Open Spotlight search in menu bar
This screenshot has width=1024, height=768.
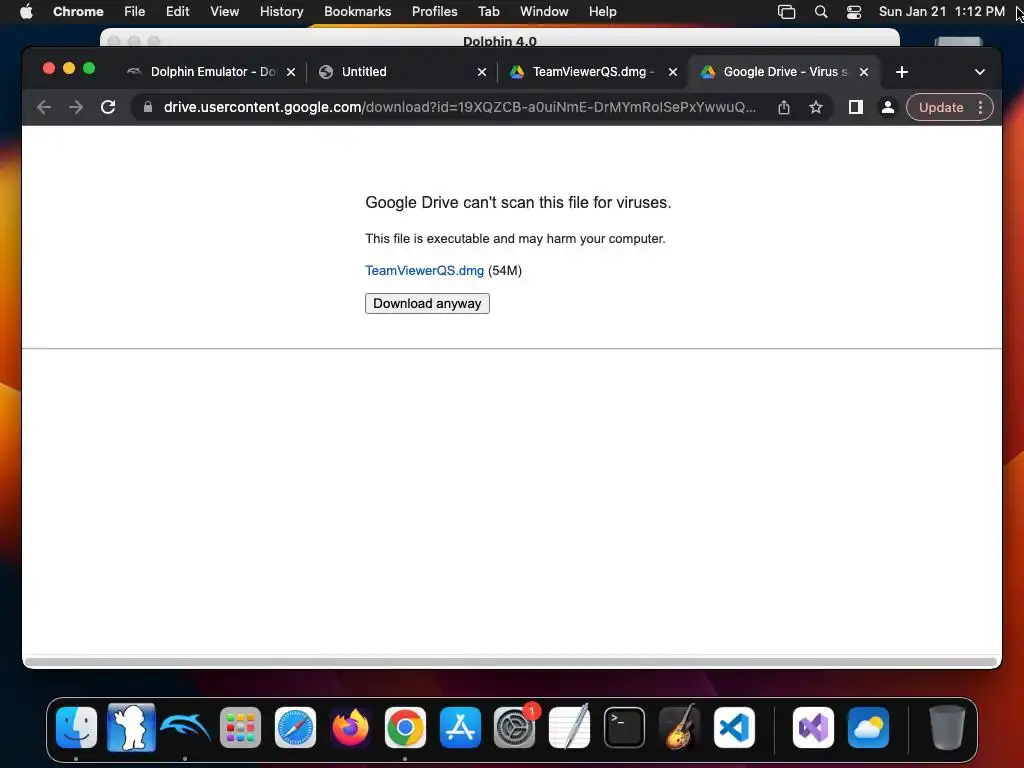point(821,12)
